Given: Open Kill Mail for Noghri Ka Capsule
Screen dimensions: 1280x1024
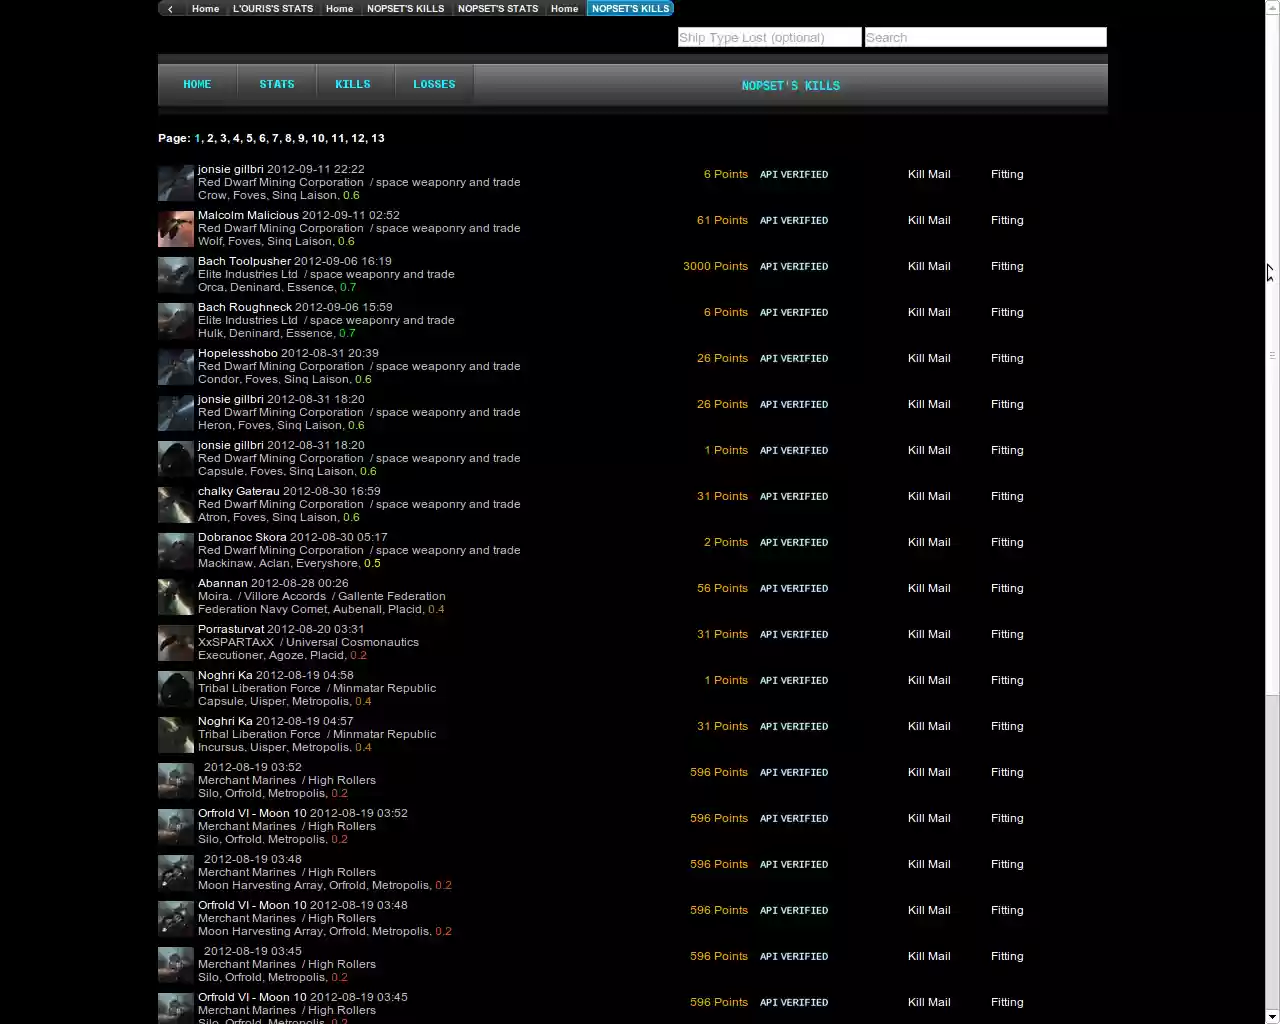Looking at the screenshot, I should (929, 680).
